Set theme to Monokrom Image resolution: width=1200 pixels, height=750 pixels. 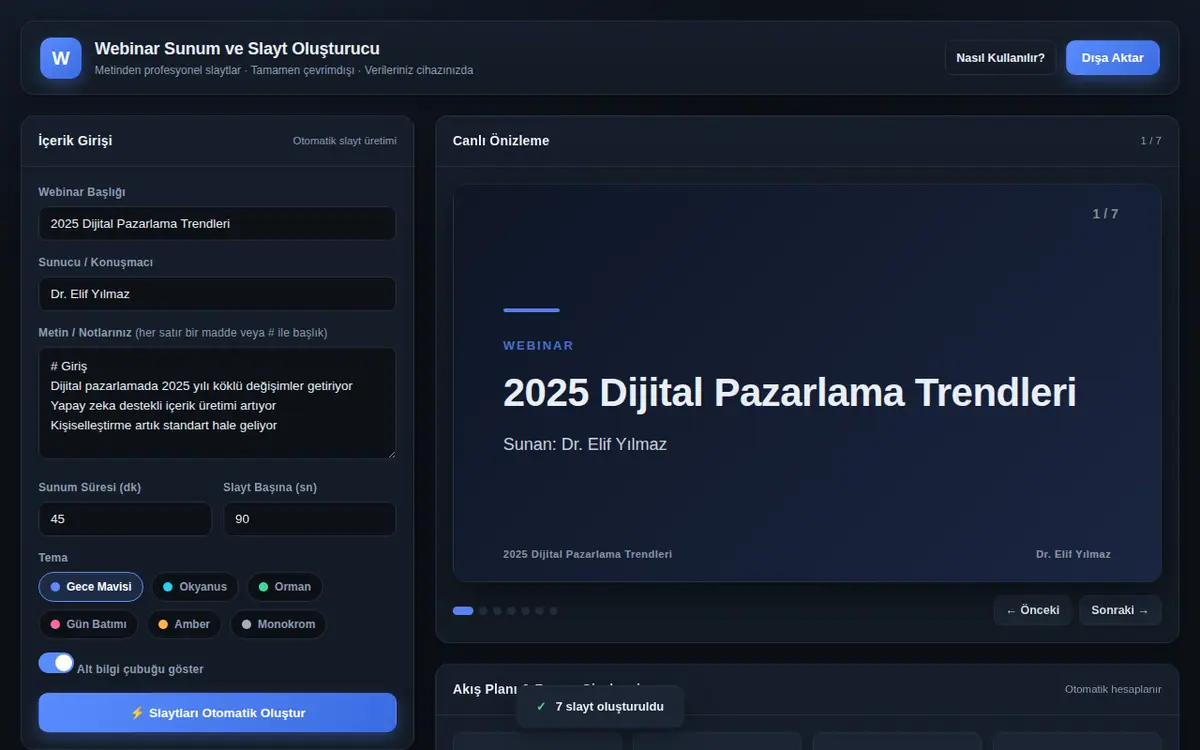(278, 625)
